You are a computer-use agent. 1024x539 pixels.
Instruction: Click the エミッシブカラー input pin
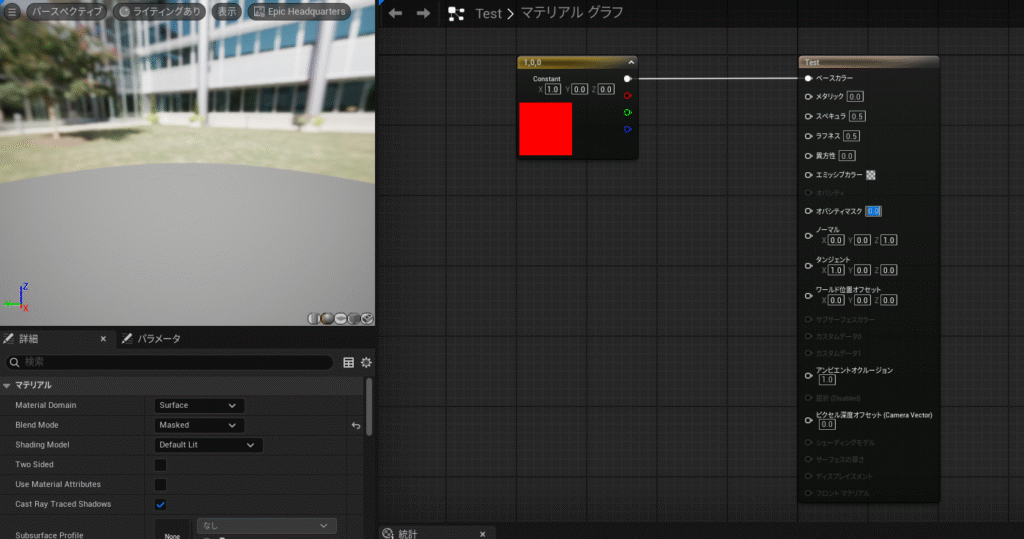click(x=808, y=175)
